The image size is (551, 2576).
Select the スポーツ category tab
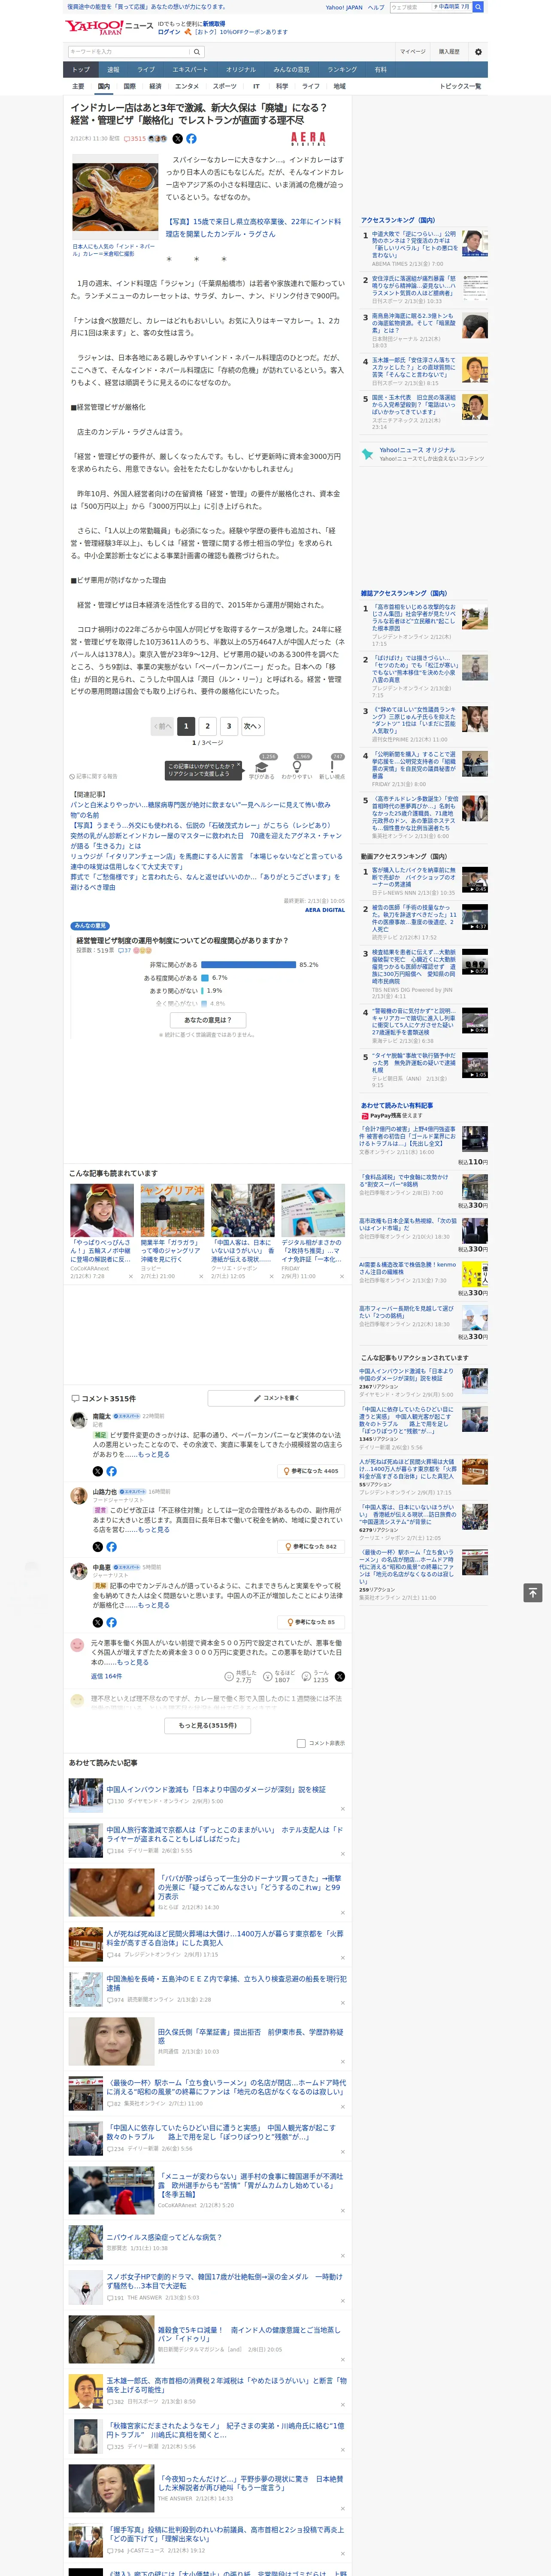(225, 86)
